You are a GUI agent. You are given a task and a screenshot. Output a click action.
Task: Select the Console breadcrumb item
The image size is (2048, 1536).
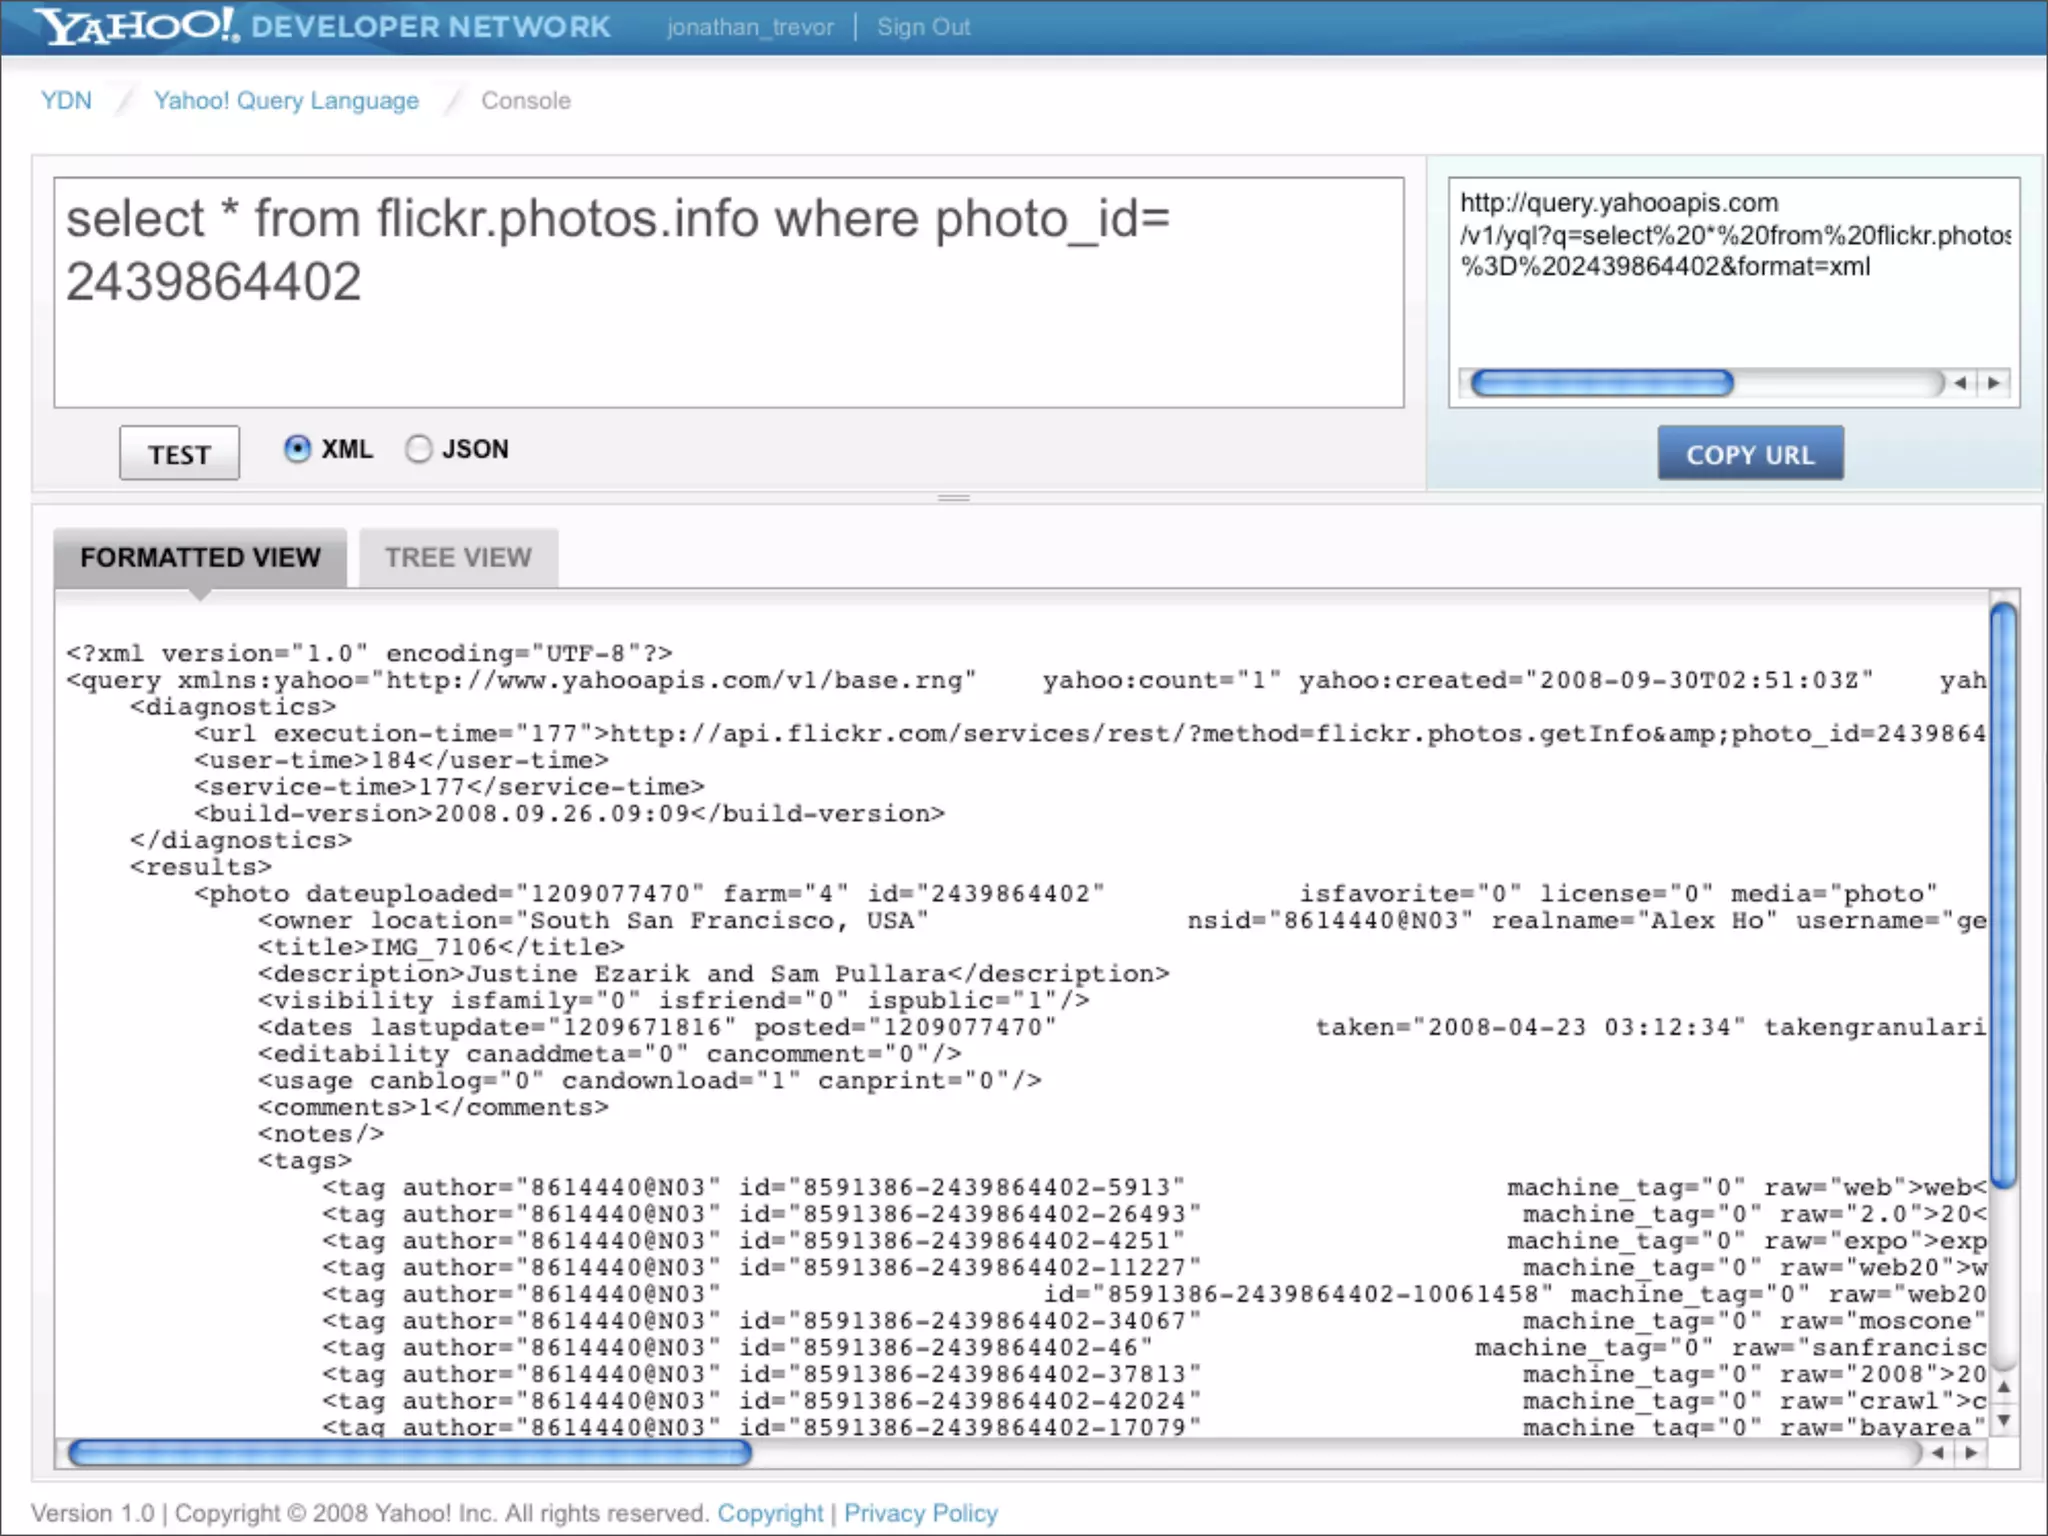[526, 101]
